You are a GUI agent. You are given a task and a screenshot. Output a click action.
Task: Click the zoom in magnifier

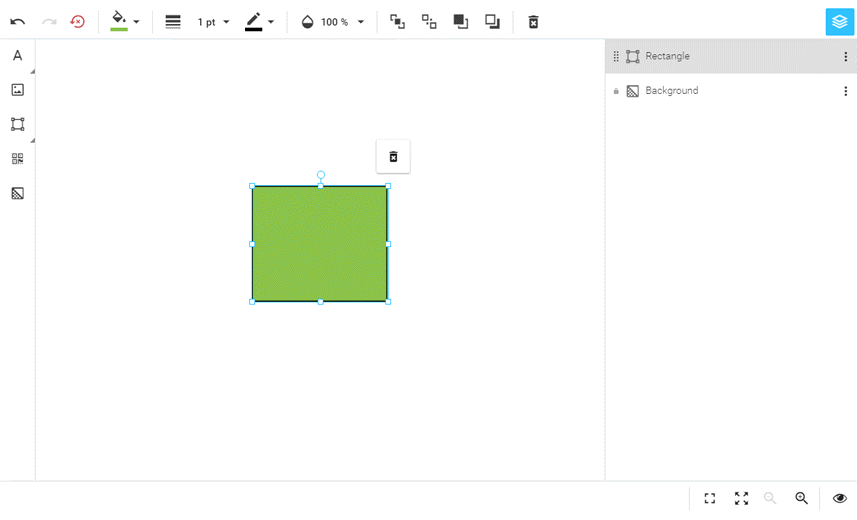click(801, 498)
